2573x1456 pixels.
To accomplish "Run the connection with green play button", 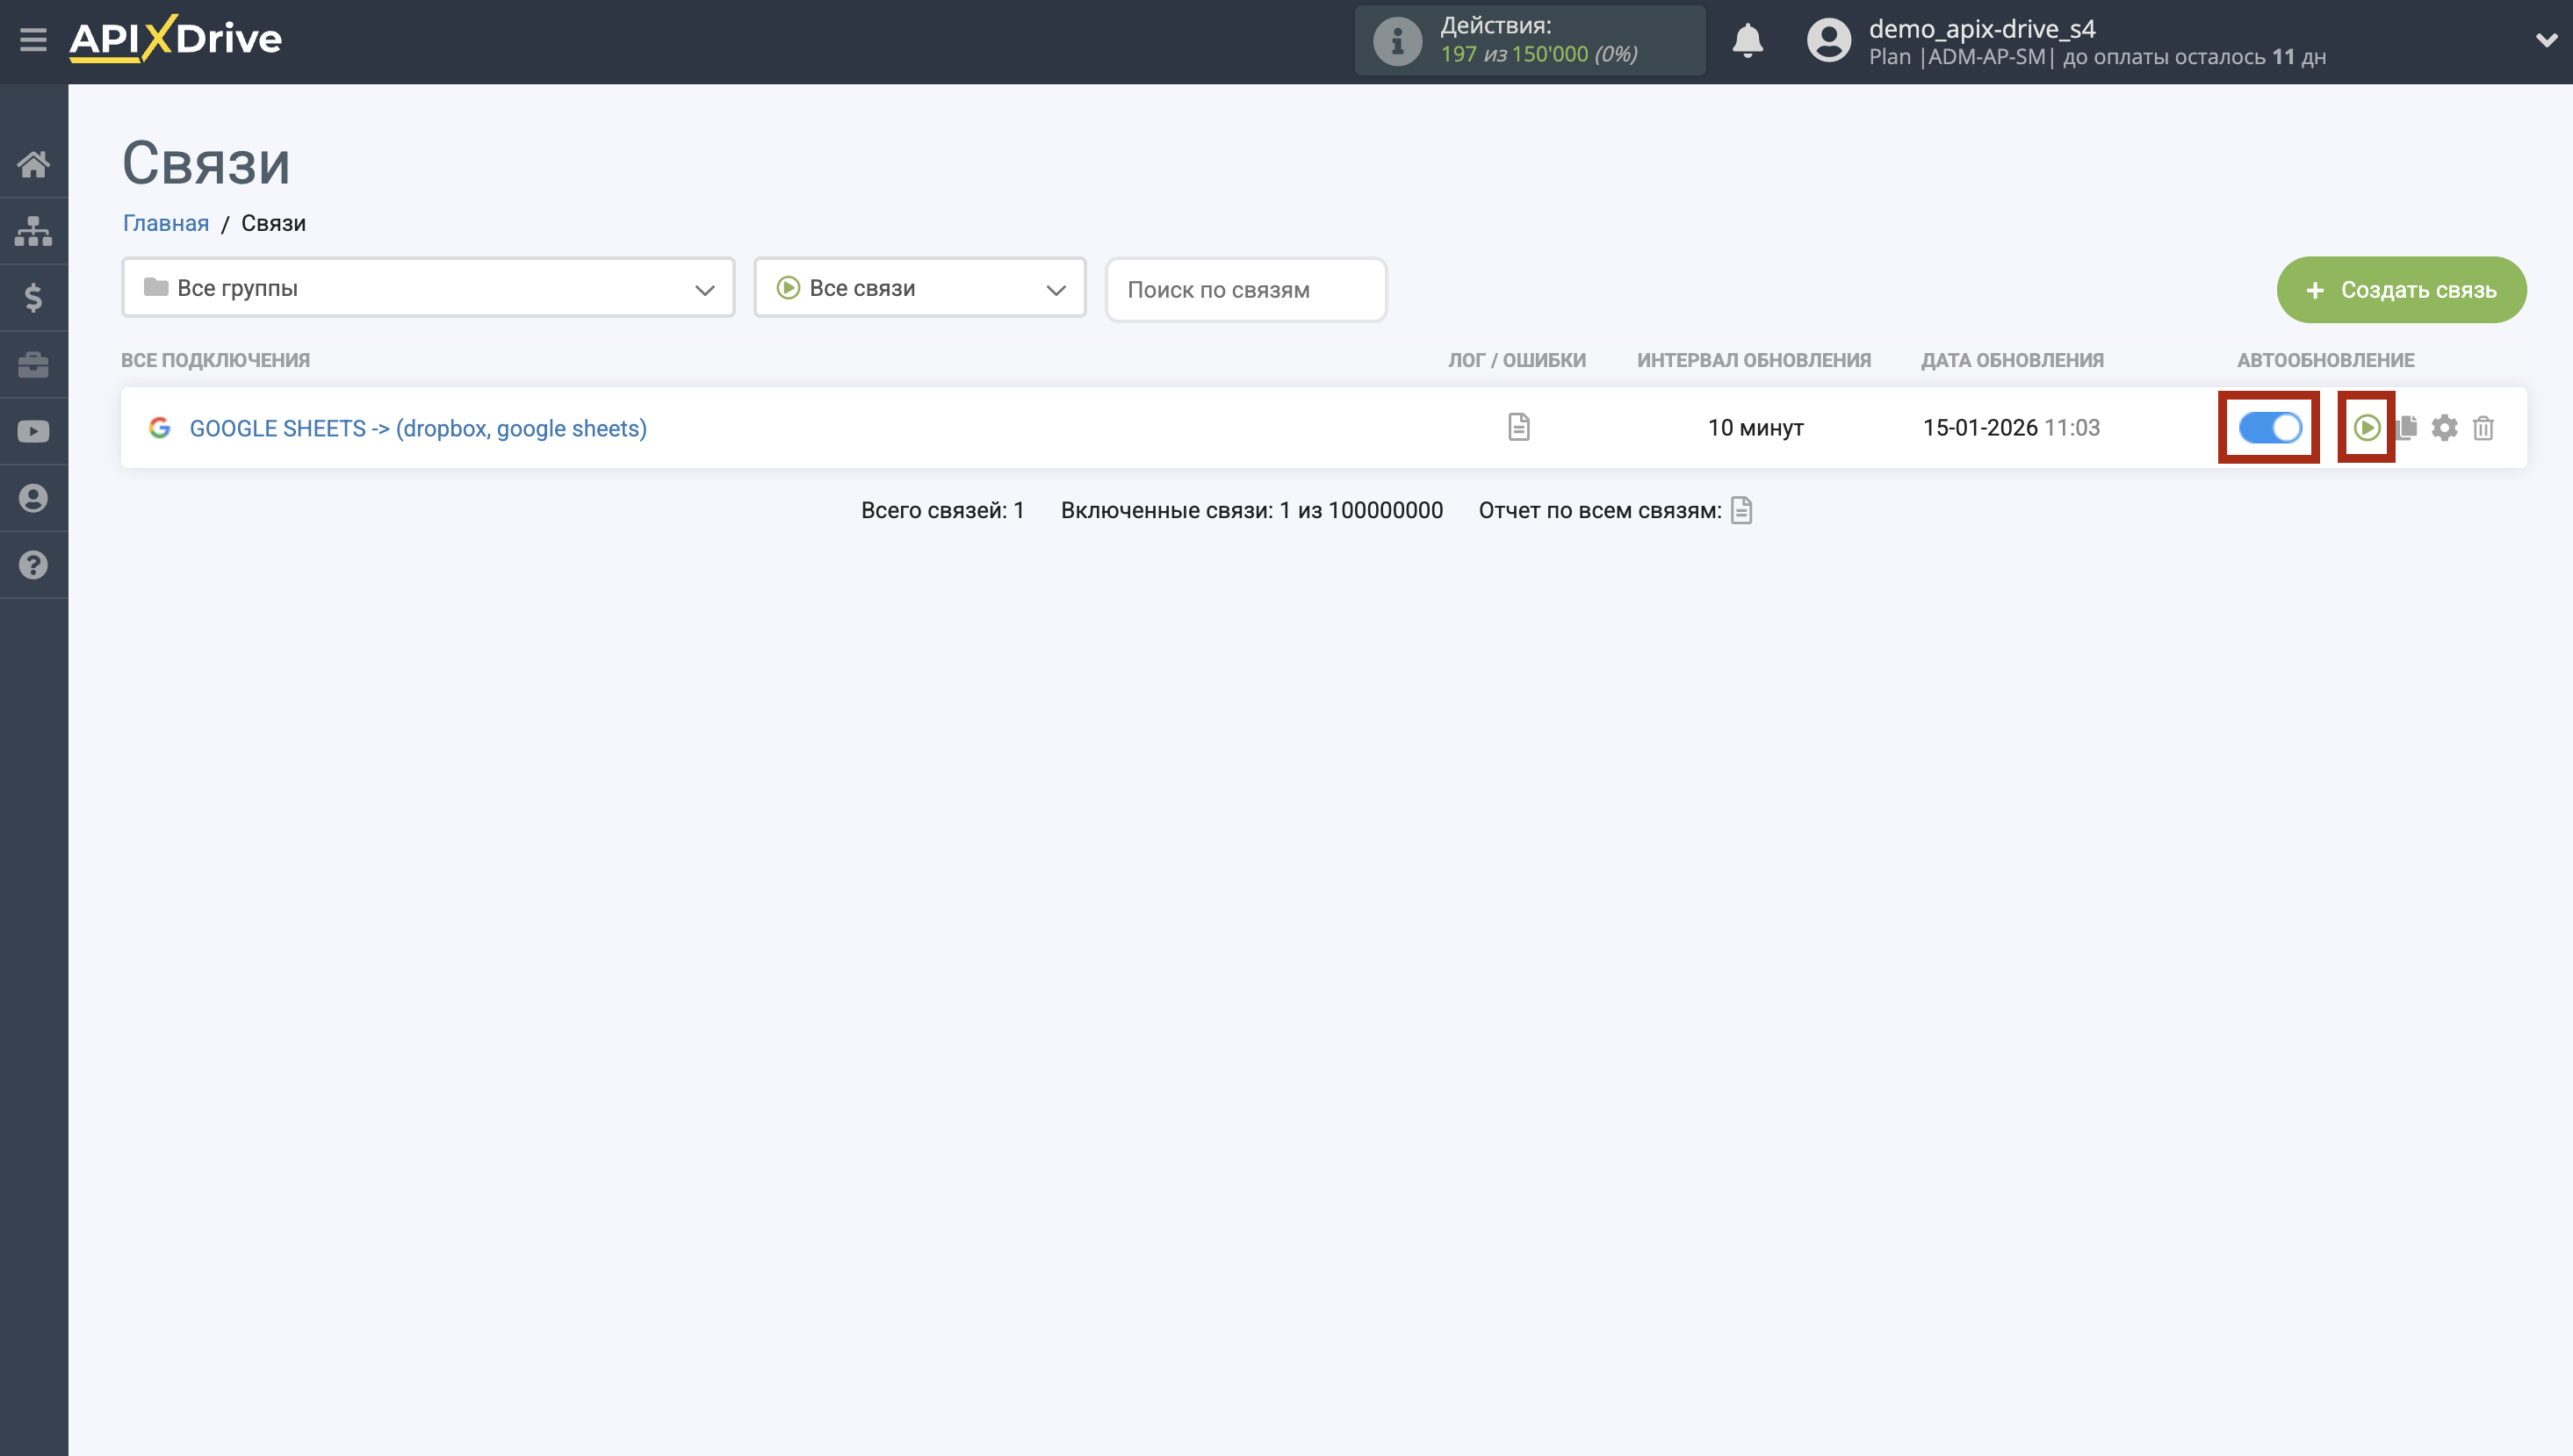I will coord(2367,427).
